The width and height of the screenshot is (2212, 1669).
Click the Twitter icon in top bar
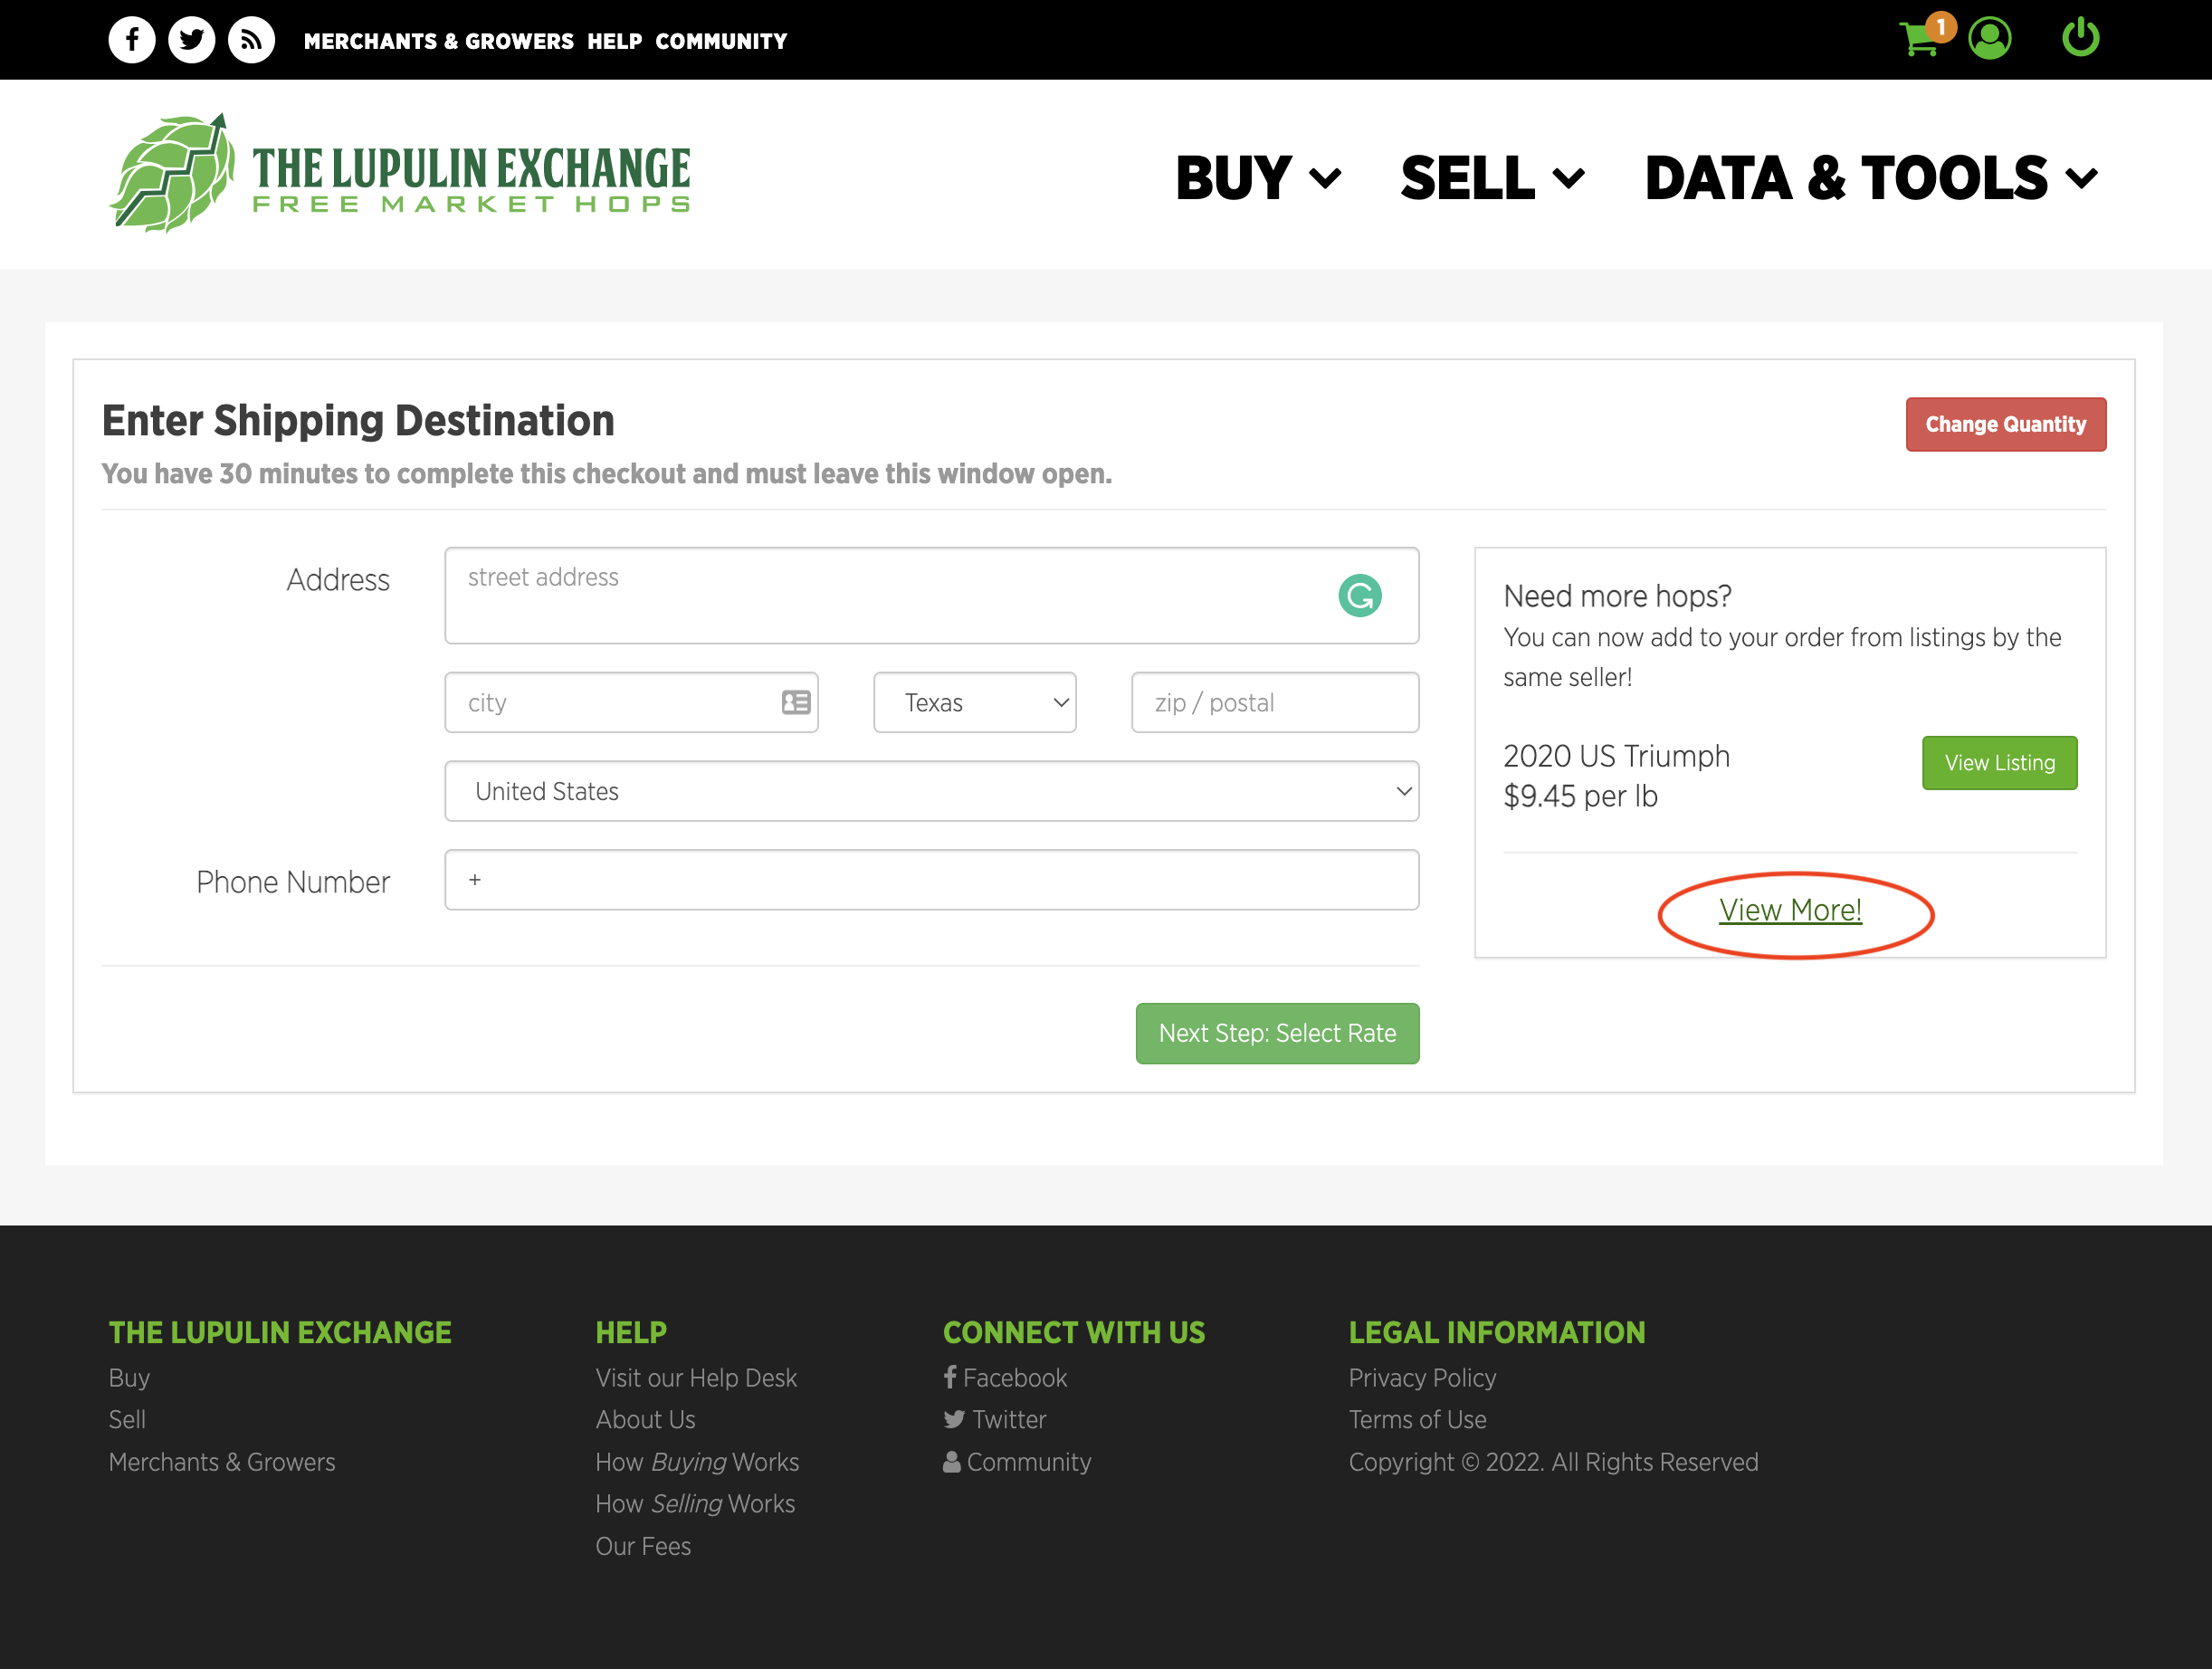(191, 41)
